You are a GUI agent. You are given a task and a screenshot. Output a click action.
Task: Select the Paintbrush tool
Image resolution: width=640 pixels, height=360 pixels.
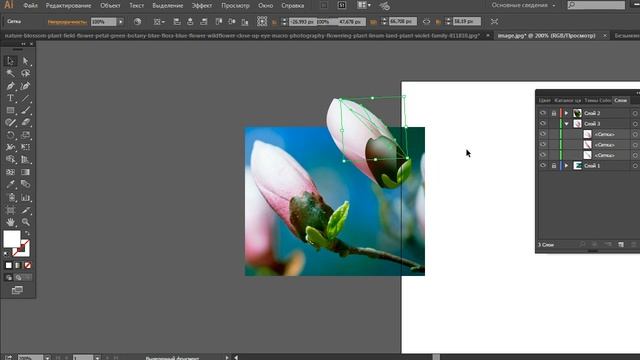(x=25, y=110)
